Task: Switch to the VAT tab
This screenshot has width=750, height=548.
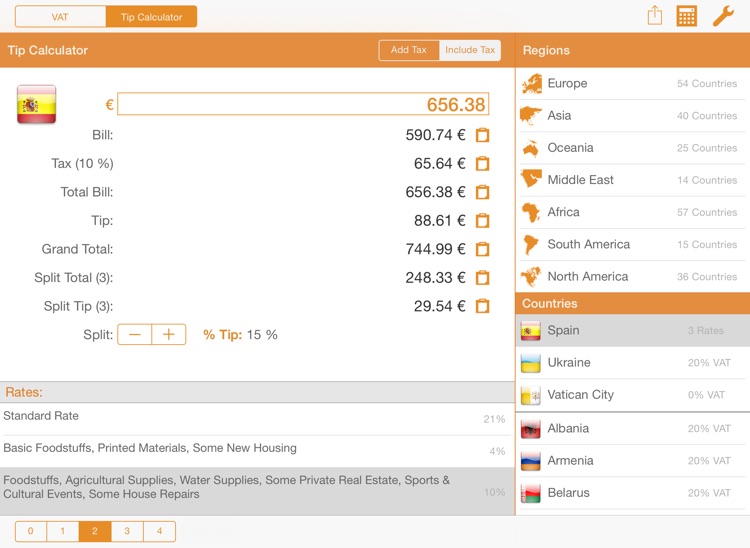Action: [x=60, y=17]
